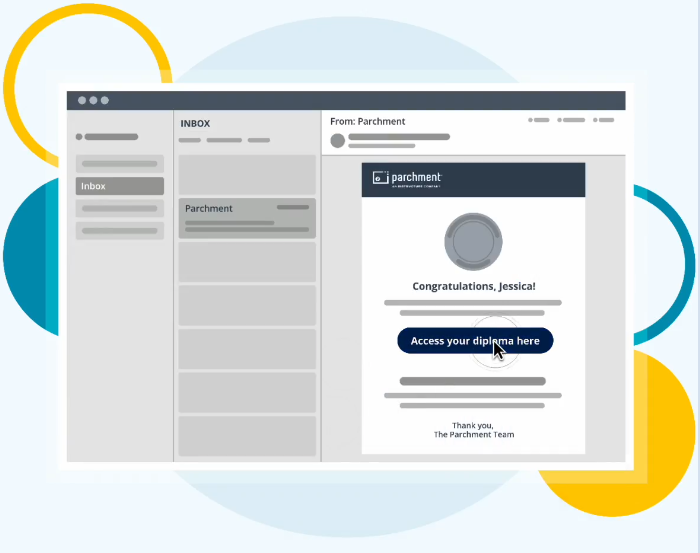Image resolution: width=700 pixels, height=553 pixels.
Task: Click the circular diploma seal image
Action: pos(473,242)
